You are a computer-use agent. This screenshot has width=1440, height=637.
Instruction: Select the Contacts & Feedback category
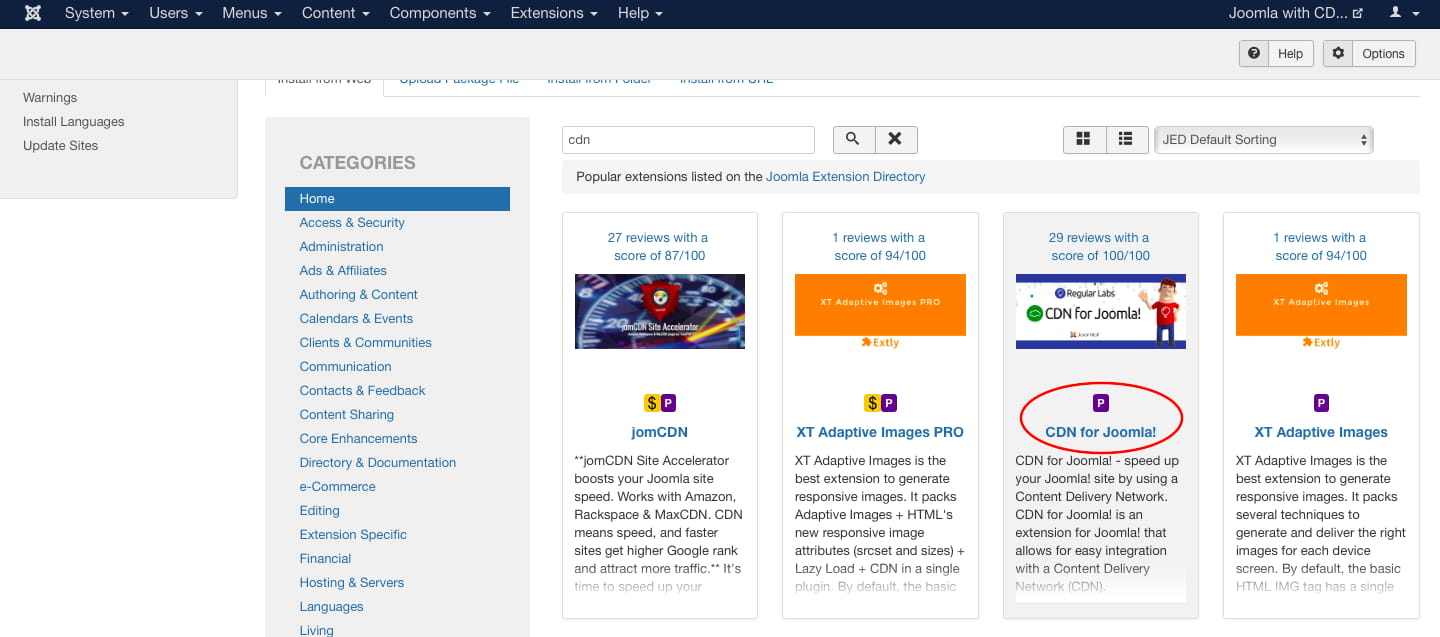tap(362, 390)
